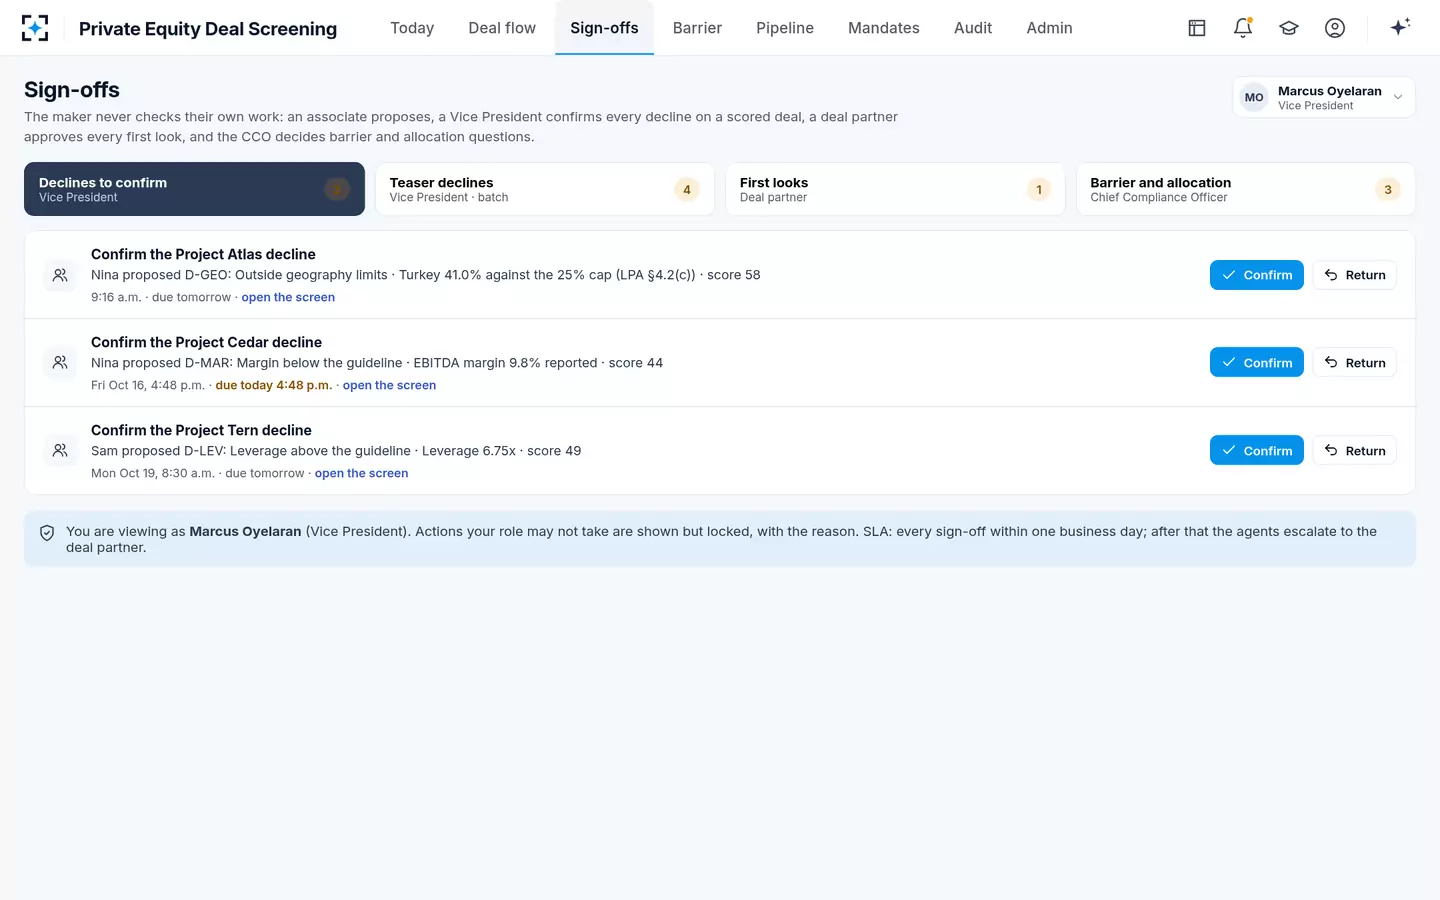Image resolution: width=1440 pixels, height=900 pixels.
Task: Click the people icon beside Project Tern
Action: [60, 451]
